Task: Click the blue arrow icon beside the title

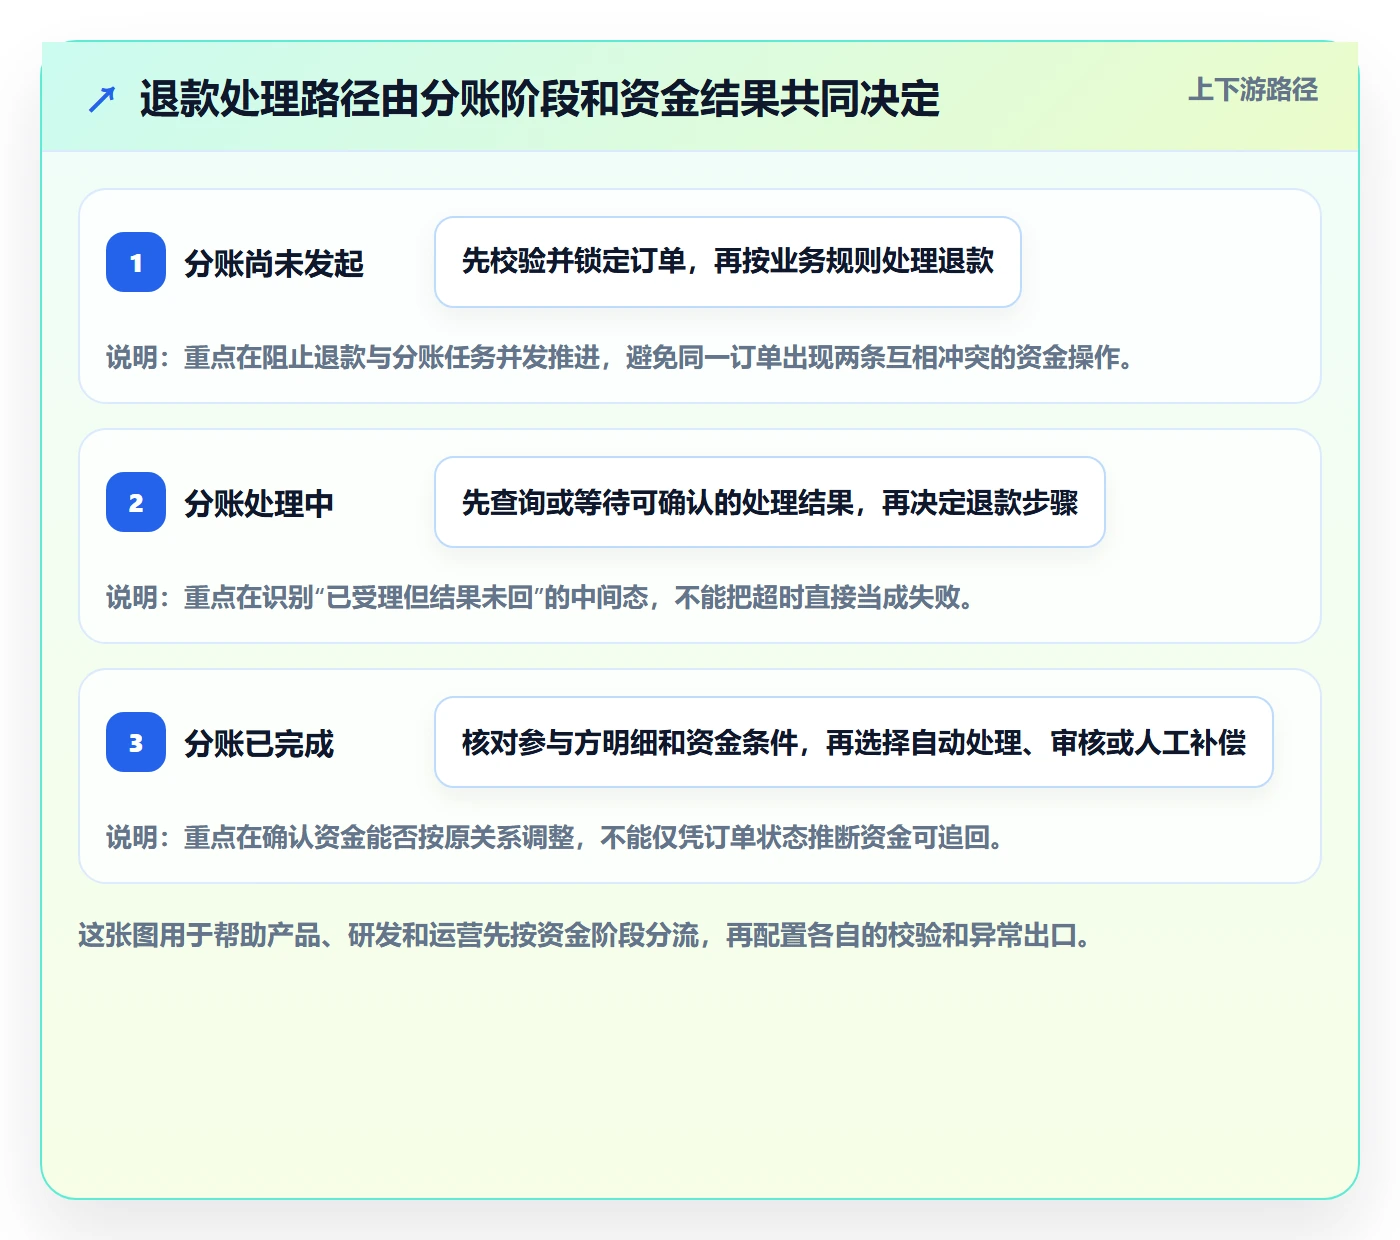Action: coord(102,99)
